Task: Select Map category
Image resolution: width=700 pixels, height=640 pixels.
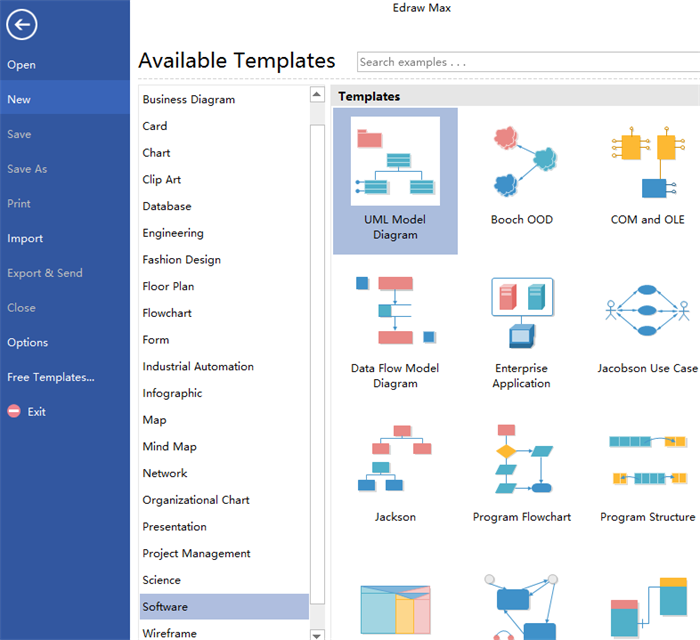Action: coord(154,420)
